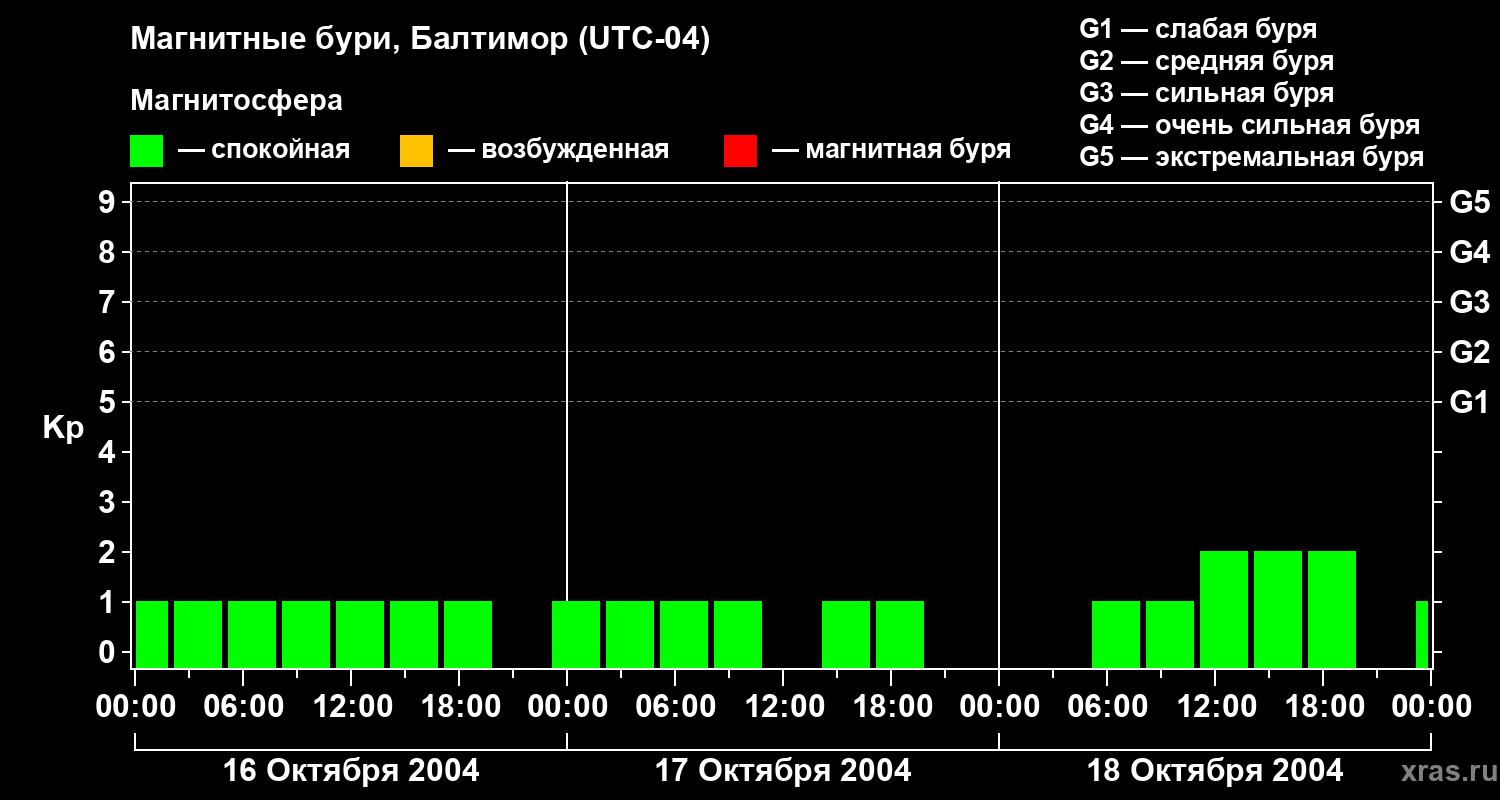The image size is (1500, 800).
Task: Click the '06:00' tick label under 16 Октября
Action: tap(243, 707)
